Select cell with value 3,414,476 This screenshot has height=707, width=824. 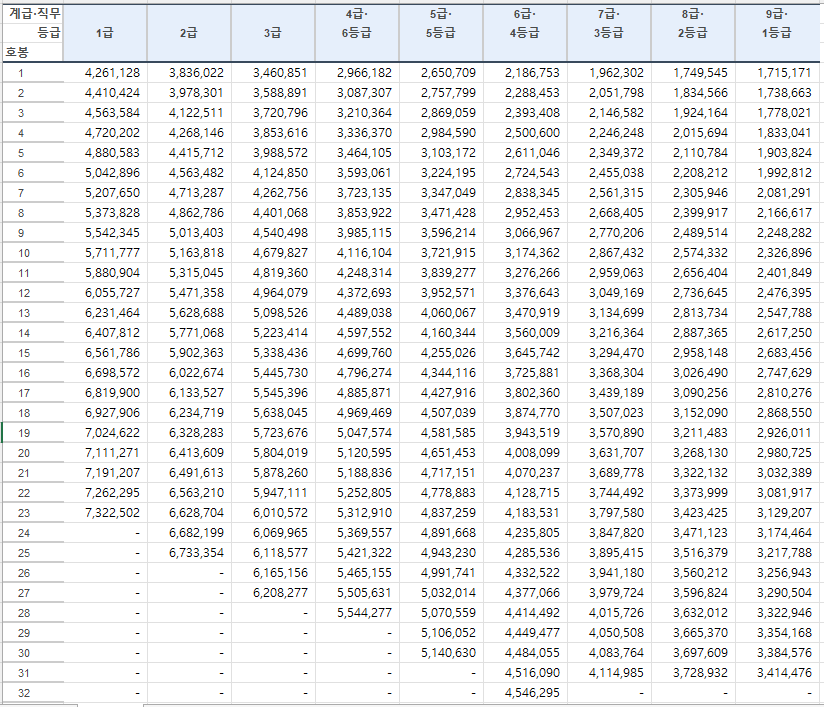tap(778, 672)
